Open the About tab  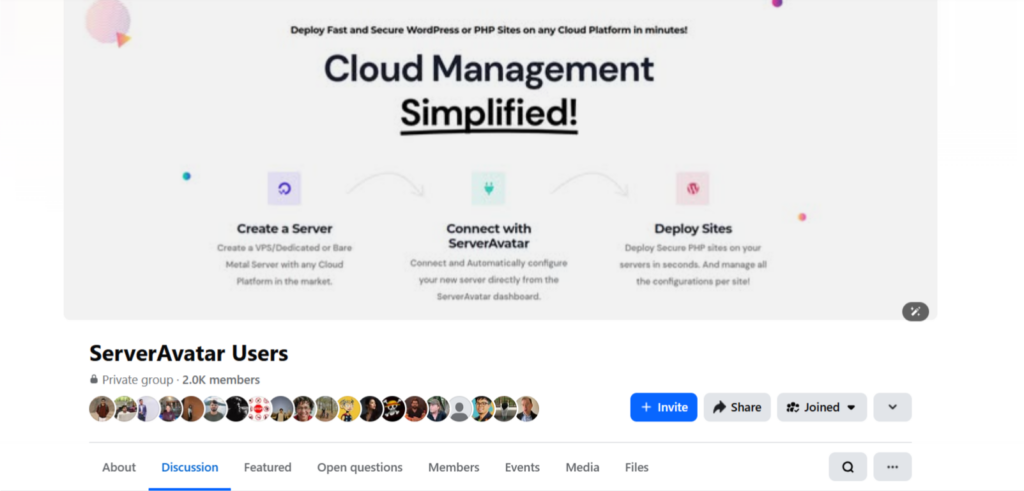tap(119, 467)
